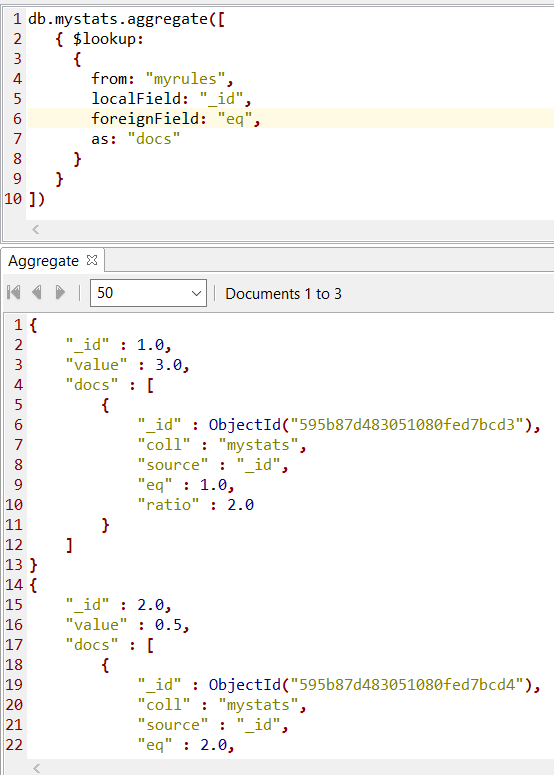Click '"_id" : 2.0' in second result
This screenshot has width=555, height=775.
(119, 604)
